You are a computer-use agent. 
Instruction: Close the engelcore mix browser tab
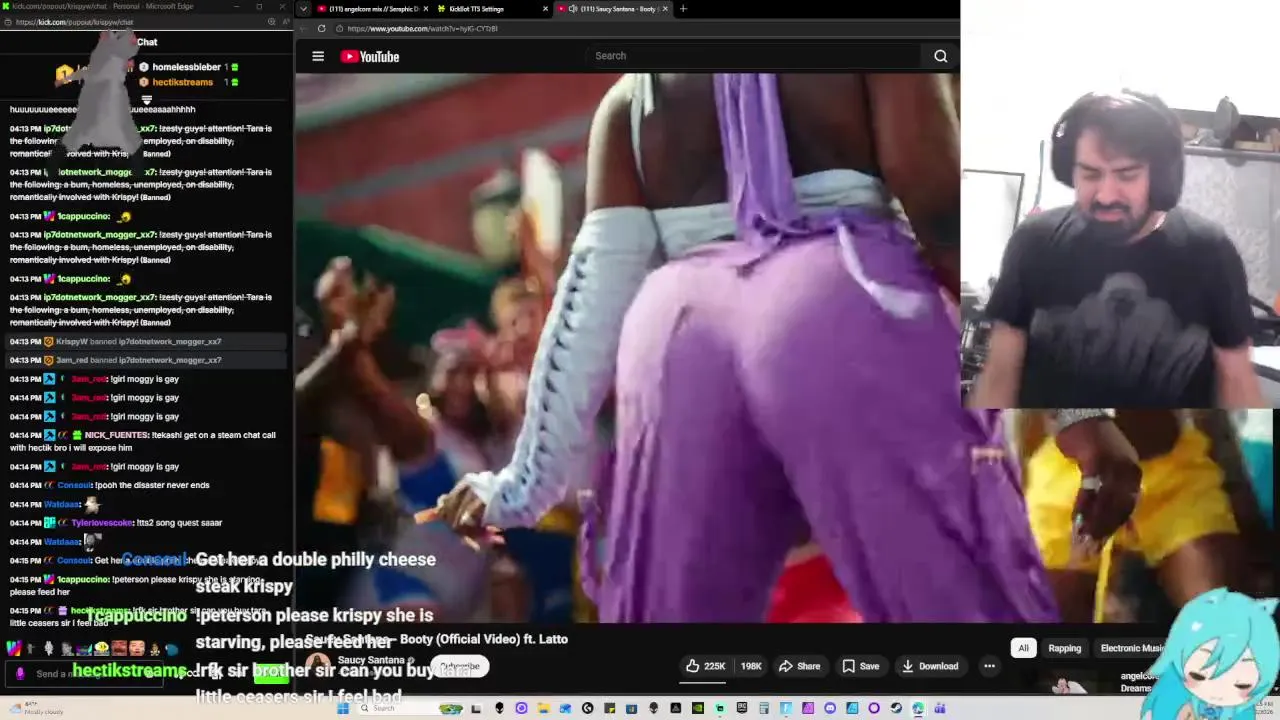[426, 9]
